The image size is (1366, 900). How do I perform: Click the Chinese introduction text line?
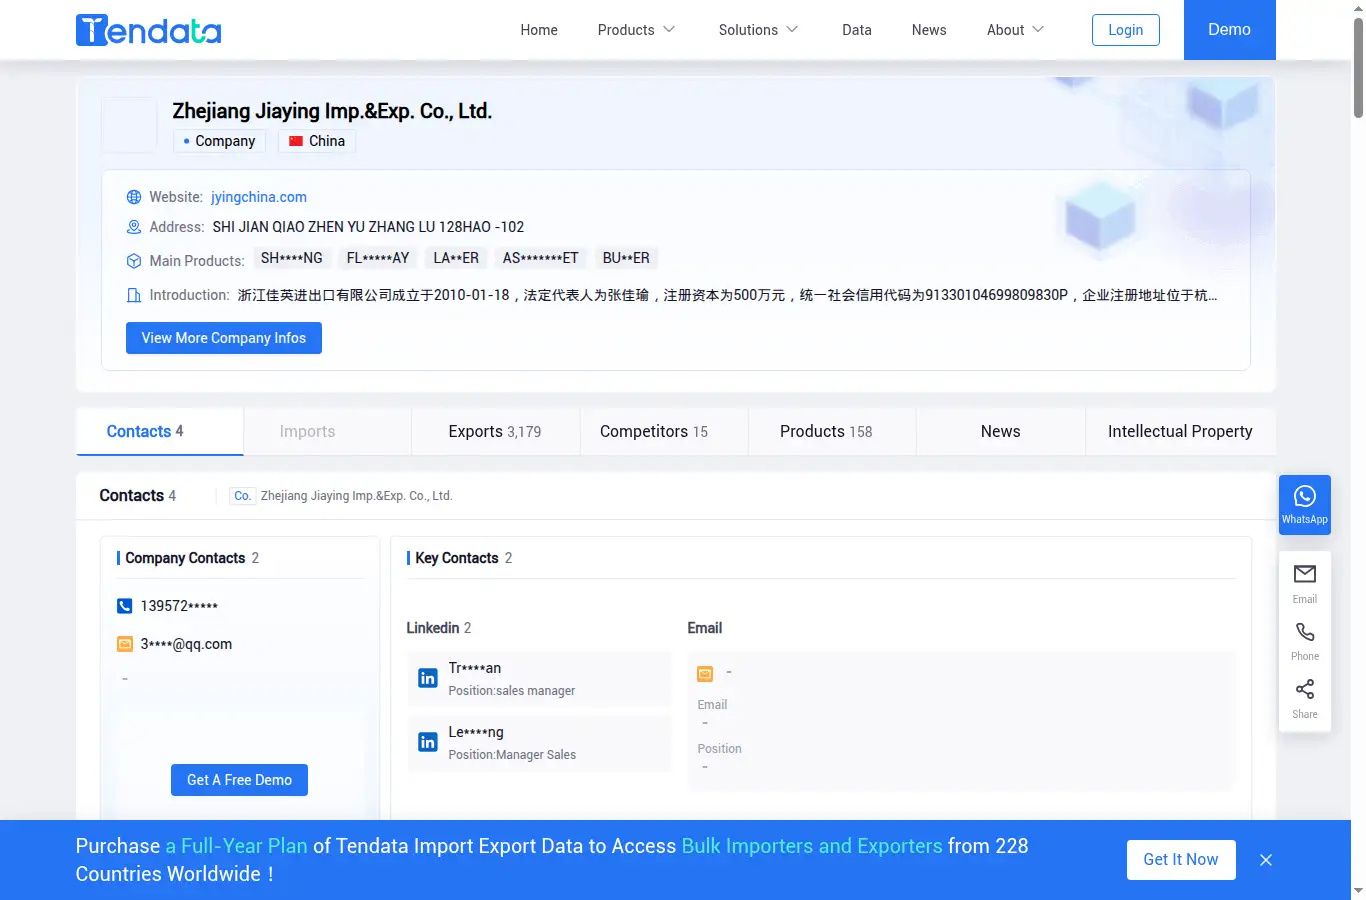pos(727,295)
